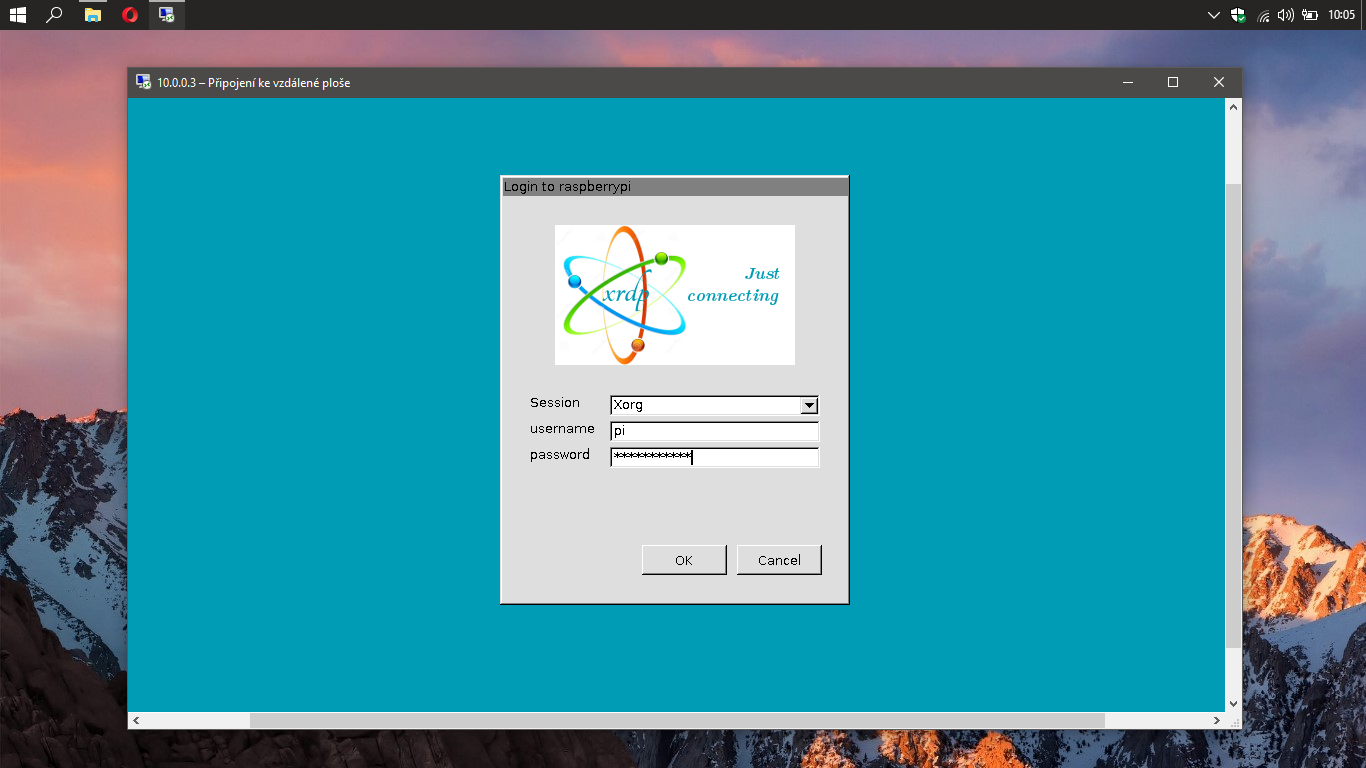Screen dimensions: 1366x768
Task: Open the battery status tray icon
Action: pos(1309,15)
